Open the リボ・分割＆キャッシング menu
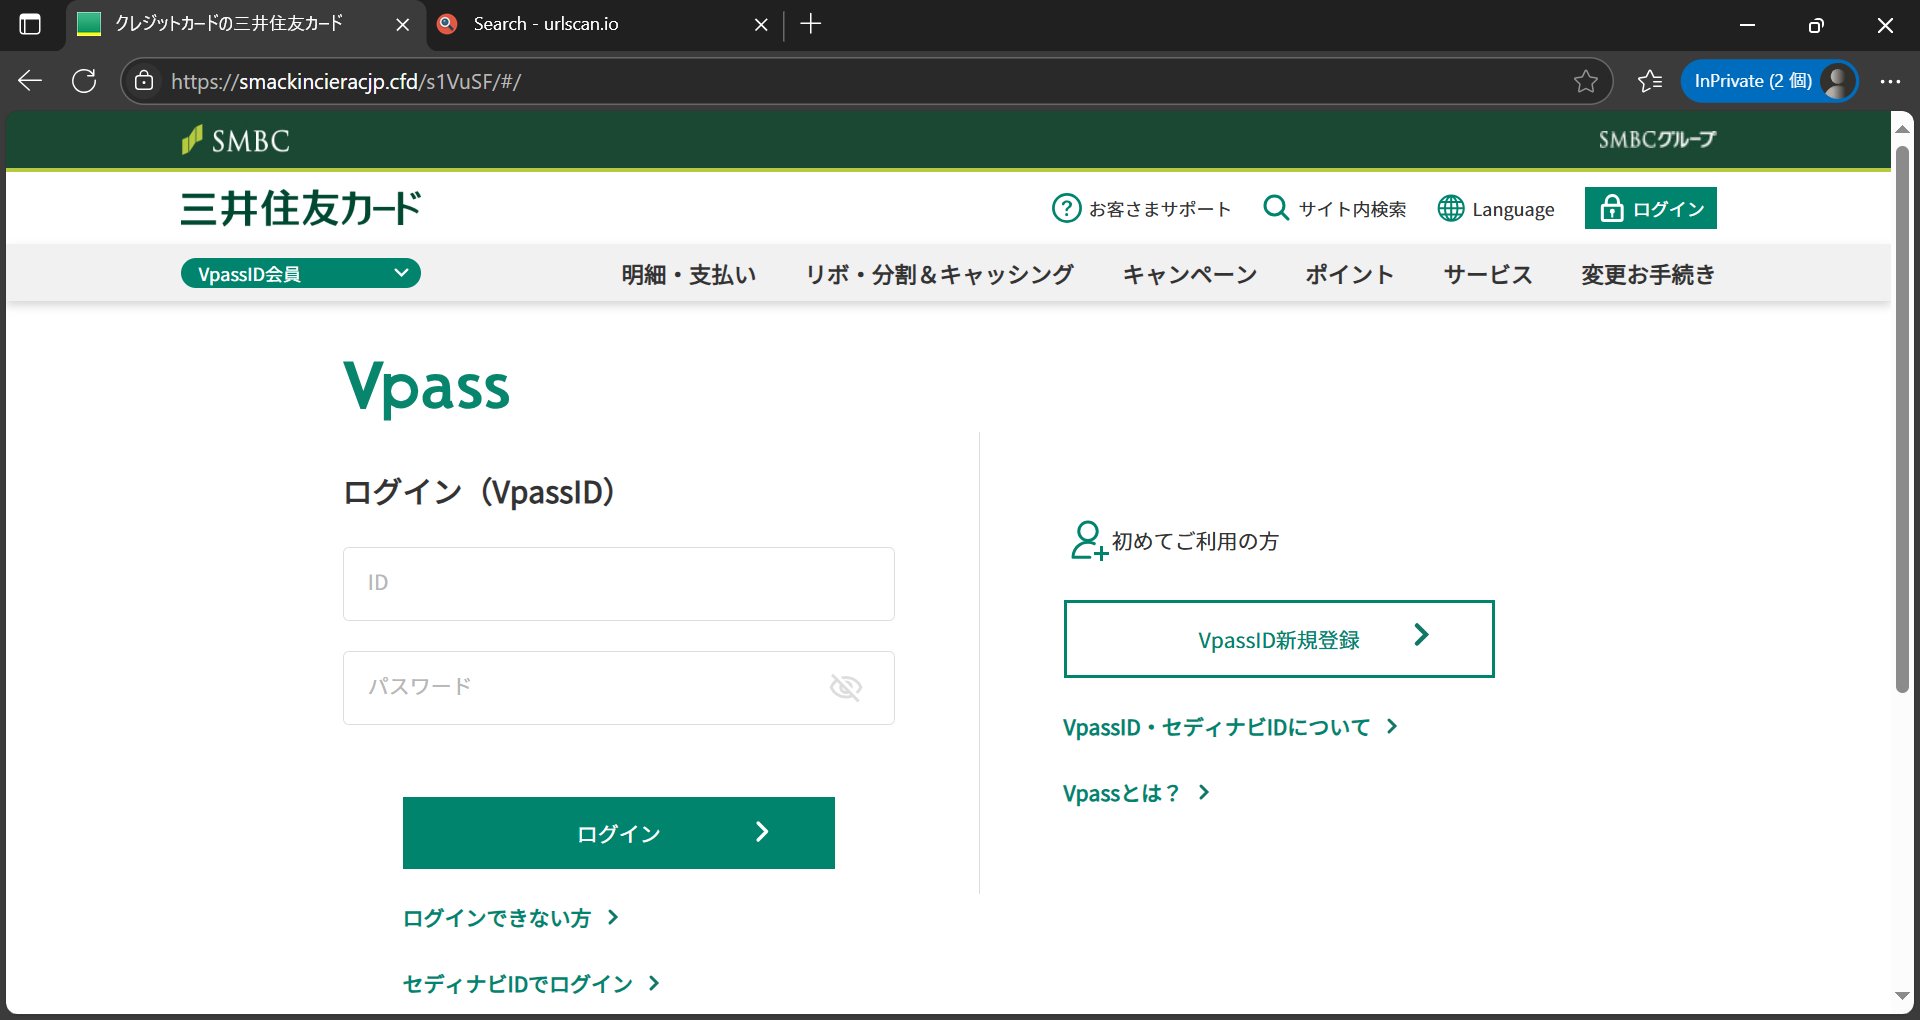Image resolution: width=1920 pixels, height=1020 pixels. coord(940,274)
